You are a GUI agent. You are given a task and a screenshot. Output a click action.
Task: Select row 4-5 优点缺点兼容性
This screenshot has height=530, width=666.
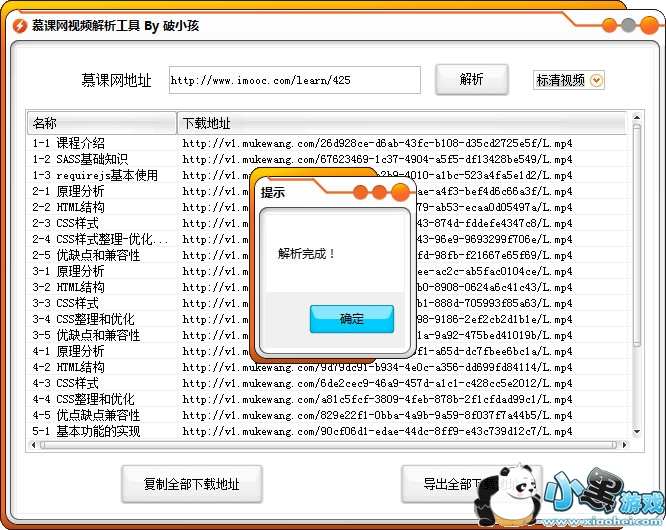(x=327, y=415)
